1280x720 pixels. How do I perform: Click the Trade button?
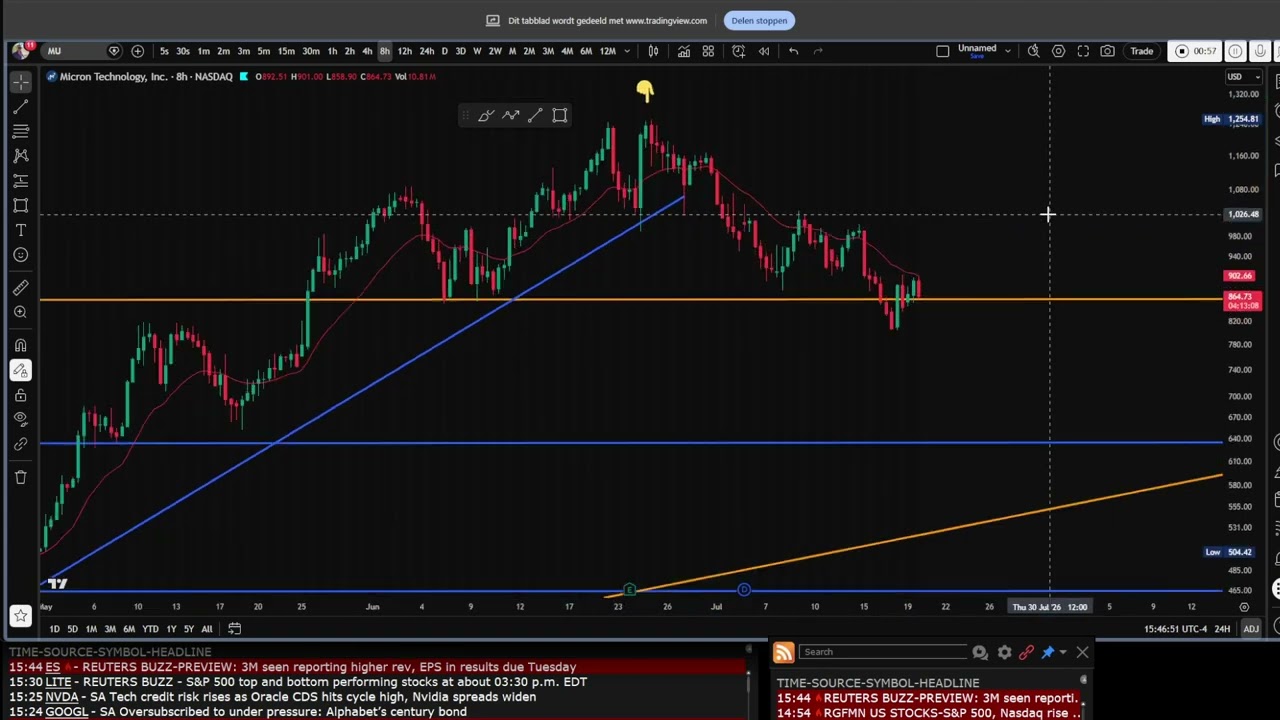[x=1141, y=51]
